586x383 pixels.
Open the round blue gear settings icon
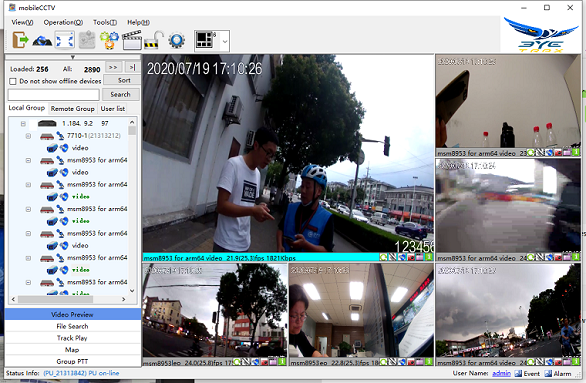pyautogui.click(x=176, y=40)
